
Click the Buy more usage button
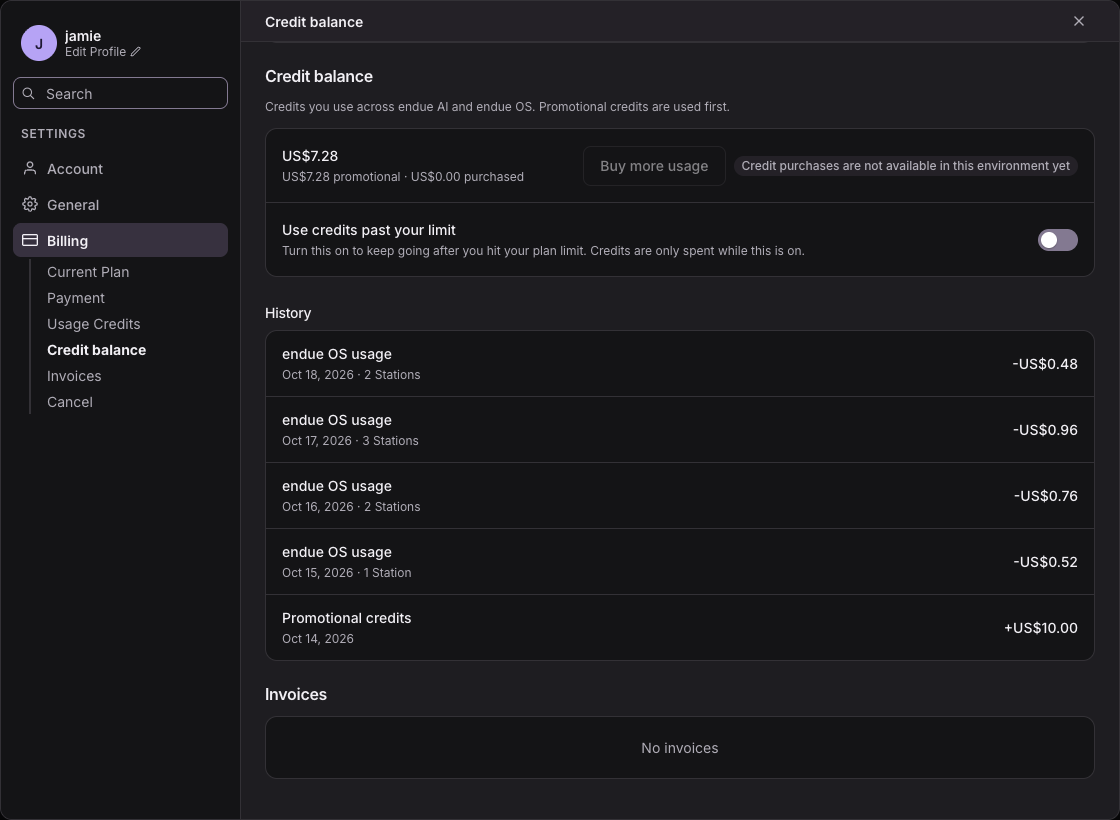pyautogui.click(x=654, y=166)
